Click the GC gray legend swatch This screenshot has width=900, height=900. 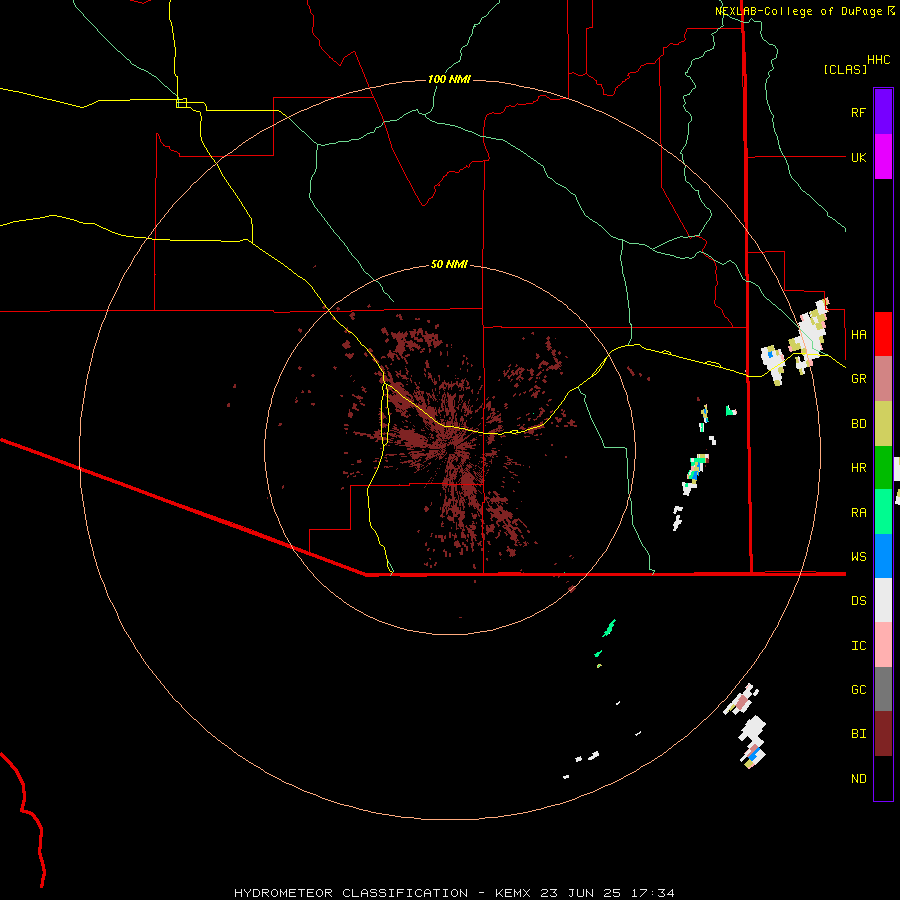(883, 689)
